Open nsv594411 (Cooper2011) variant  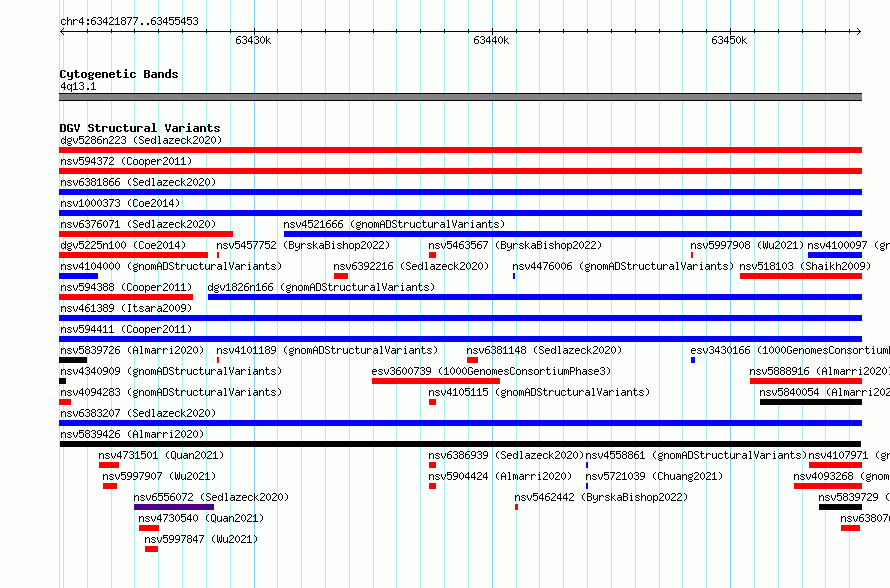click(x=126, y=329)
